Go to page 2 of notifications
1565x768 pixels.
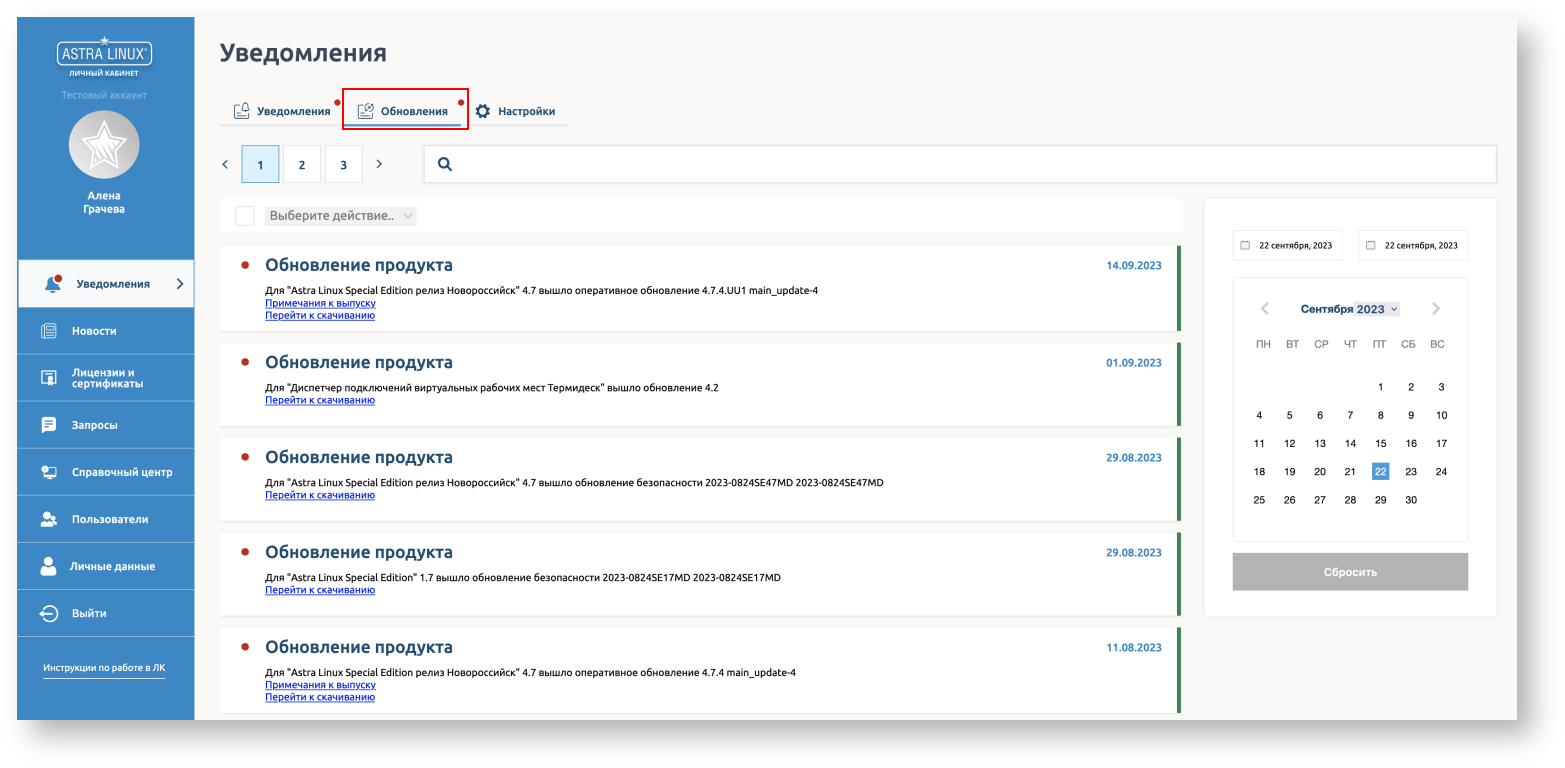pyautogui.click(x=302, y=165)
